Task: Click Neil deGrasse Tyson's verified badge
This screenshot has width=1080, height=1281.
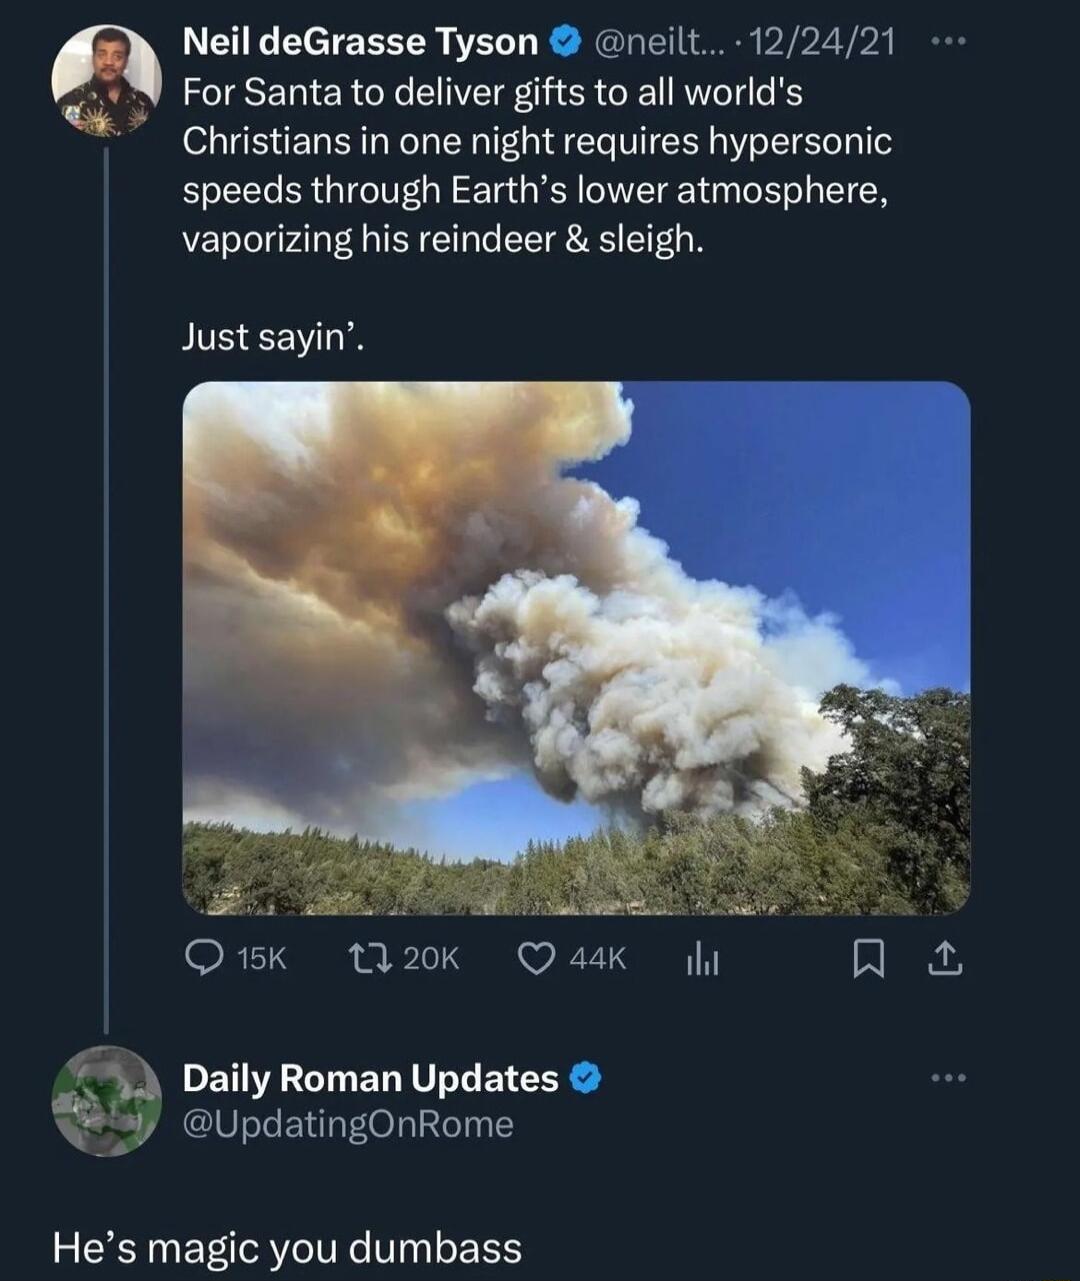Action: click(564, 43)
